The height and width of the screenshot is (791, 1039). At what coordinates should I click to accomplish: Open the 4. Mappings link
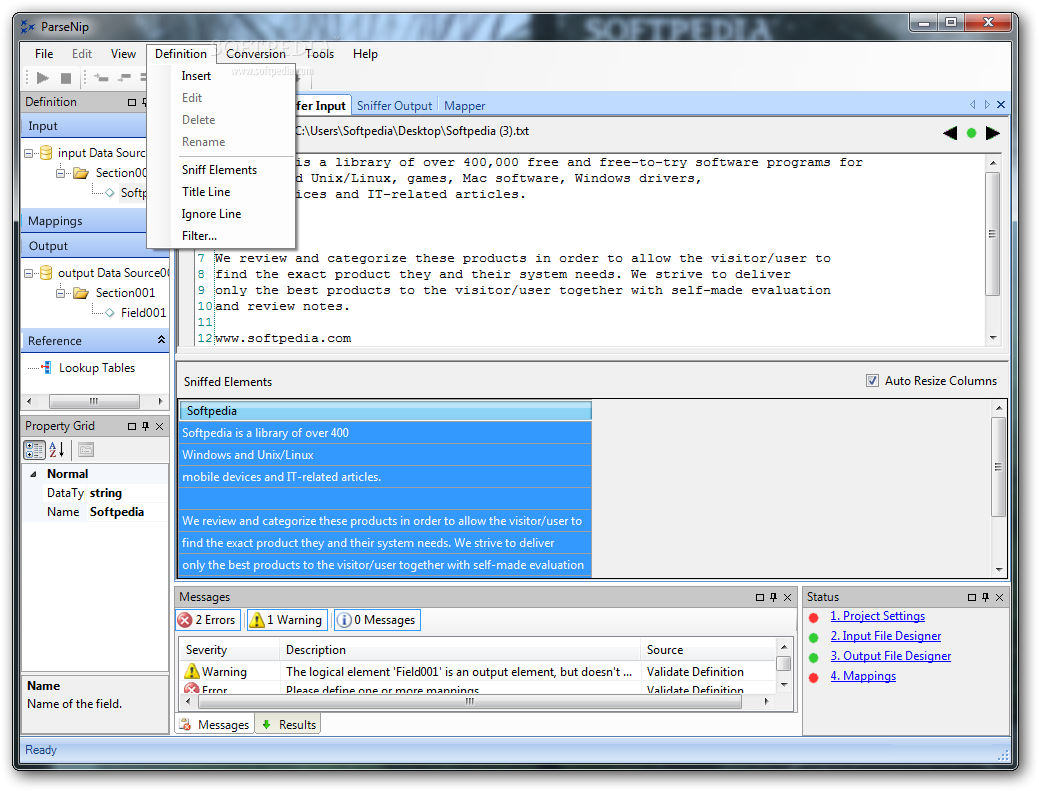pyautogui.click(x=863, y=676)
